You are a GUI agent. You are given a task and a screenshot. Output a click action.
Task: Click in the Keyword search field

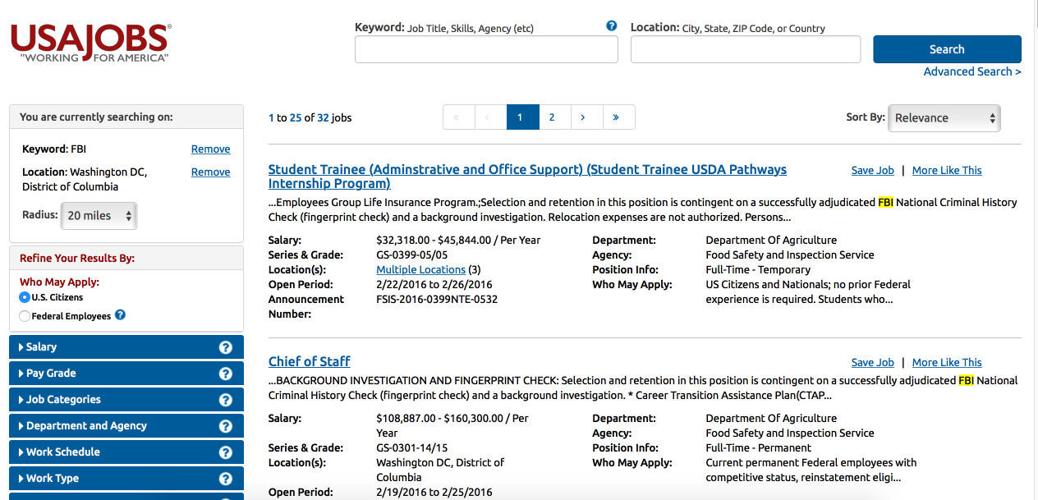coord(486,49)
